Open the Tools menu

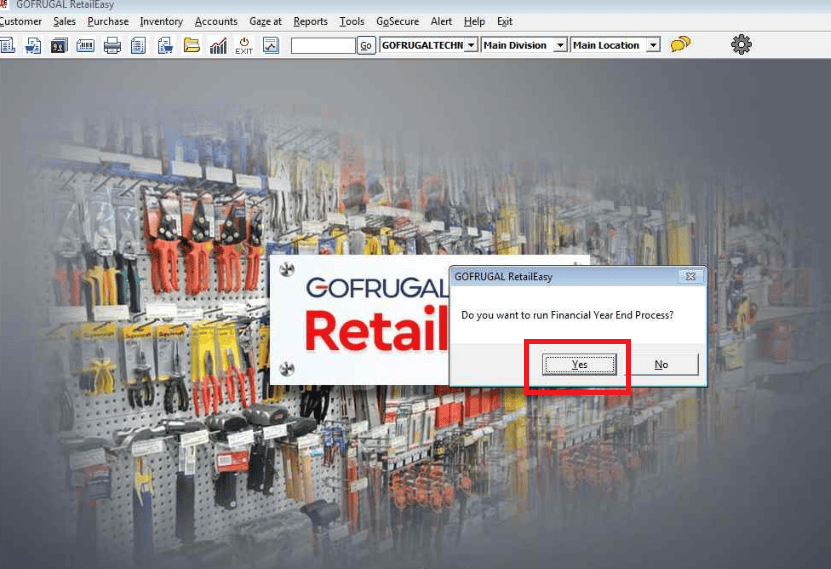352,21
